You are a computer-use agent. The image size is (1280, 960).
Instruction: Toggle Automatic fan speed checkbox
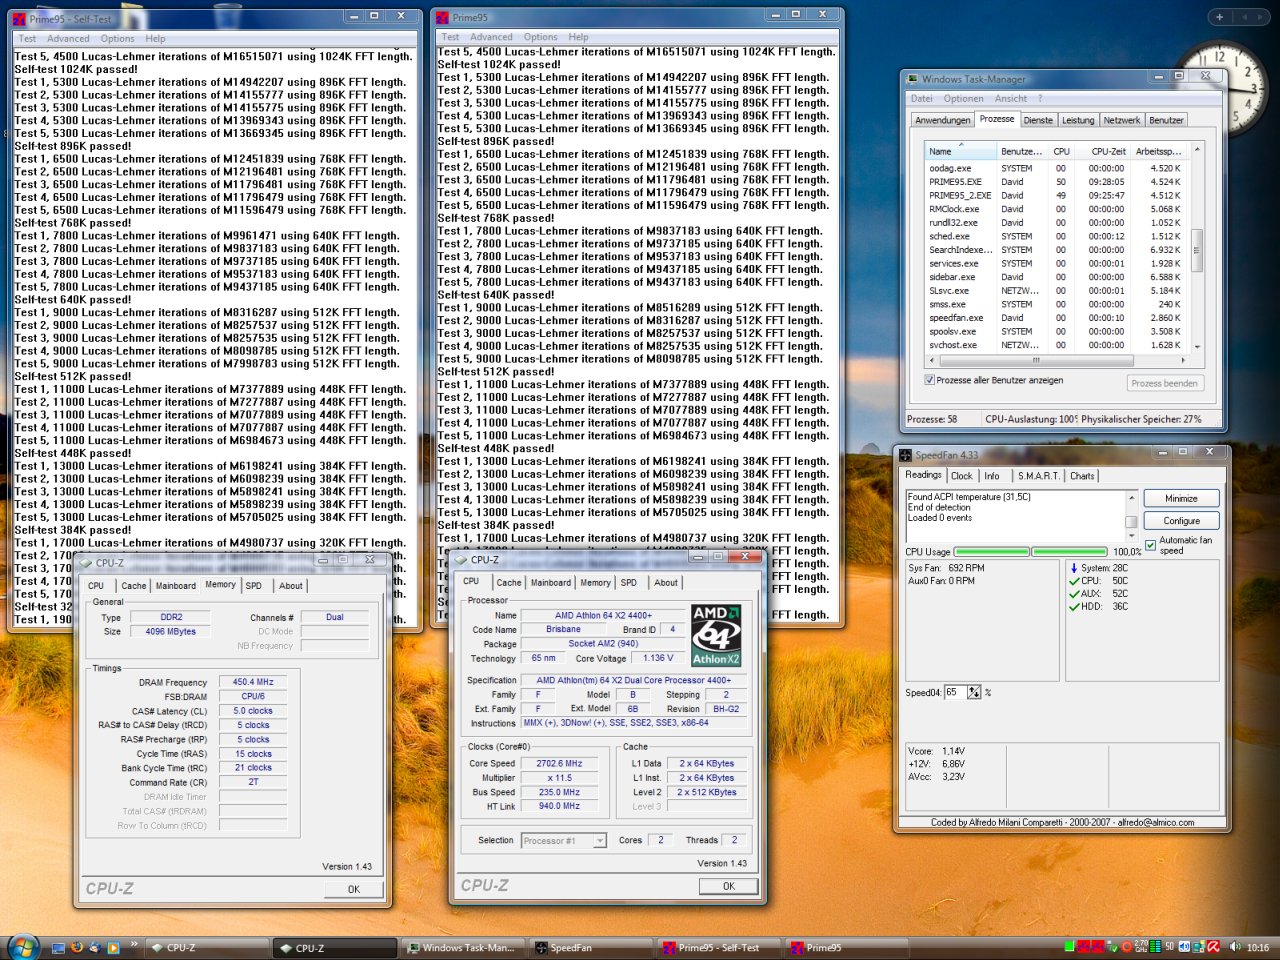(x=1150, y=545)
